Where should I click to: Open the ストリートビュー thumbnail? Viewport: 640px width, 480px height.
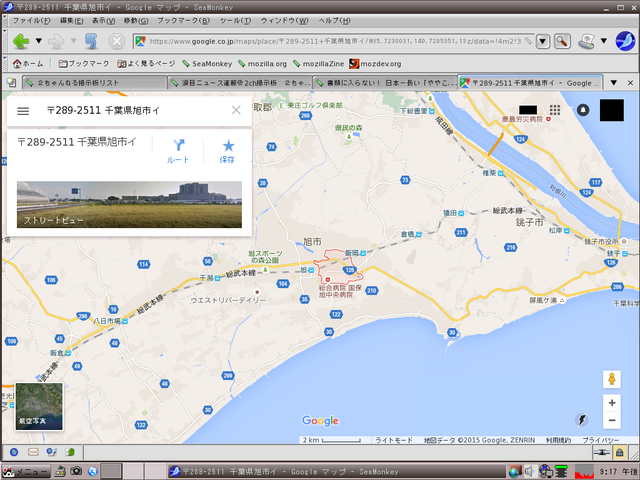[129, 204]
